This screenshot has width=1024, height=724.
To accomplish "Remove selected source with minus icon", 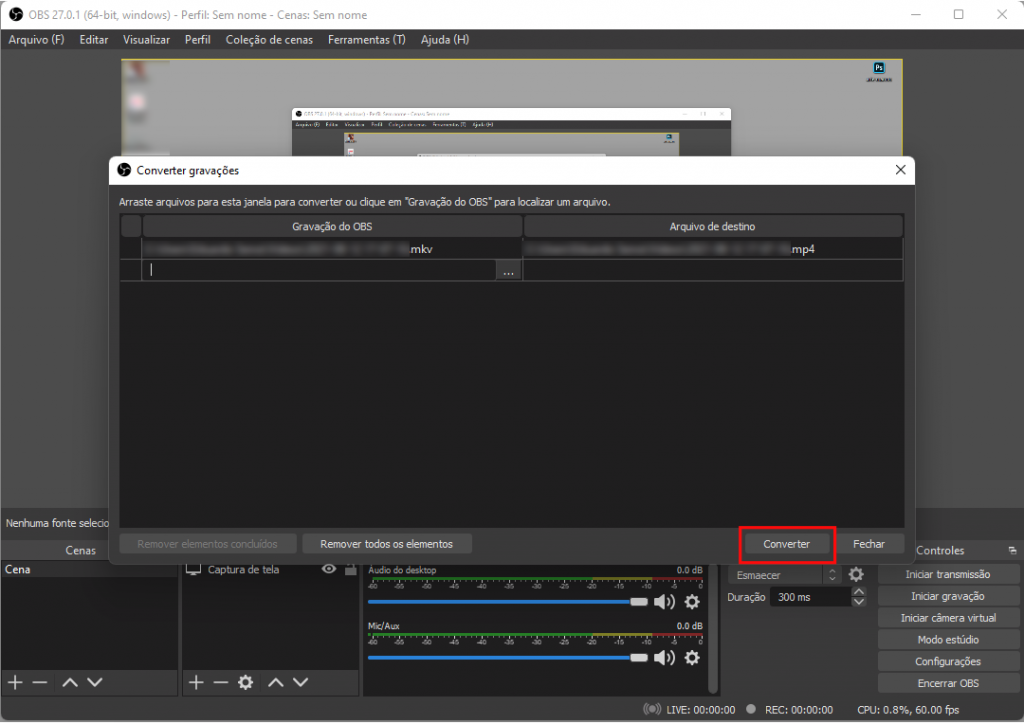I will coord(220,682).
